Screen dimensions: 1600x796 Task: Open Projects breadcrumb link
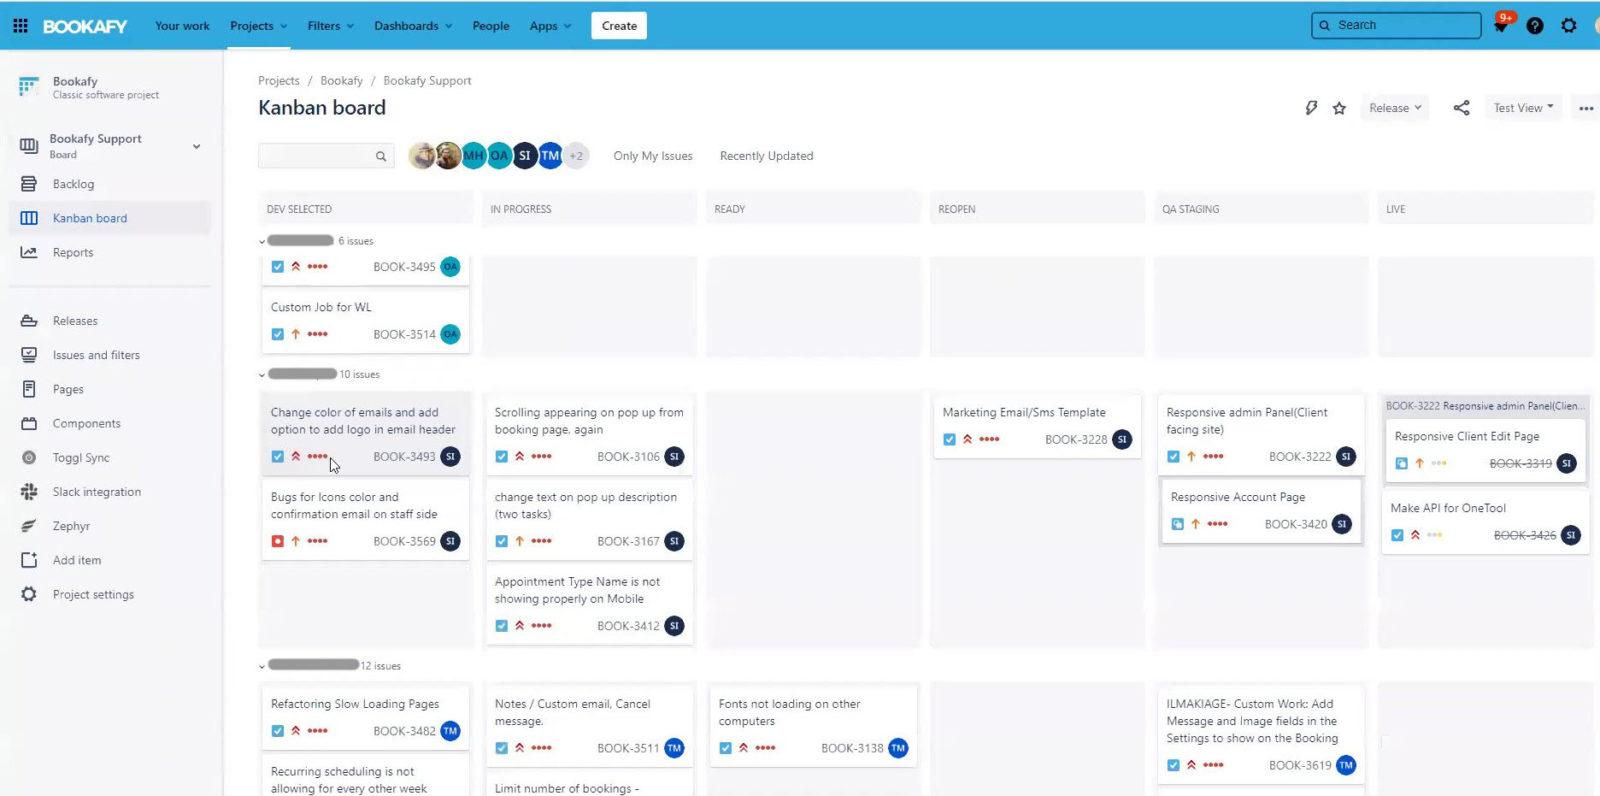pyautogui.click(x=279, y=81)
